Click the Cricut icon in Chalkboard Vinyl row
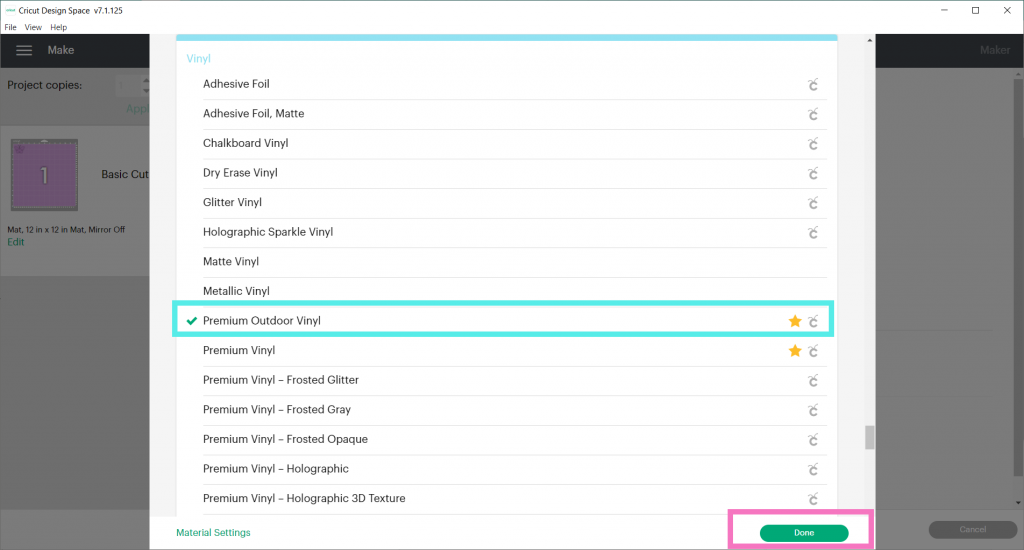The image size is (1024, 550). 812,144
